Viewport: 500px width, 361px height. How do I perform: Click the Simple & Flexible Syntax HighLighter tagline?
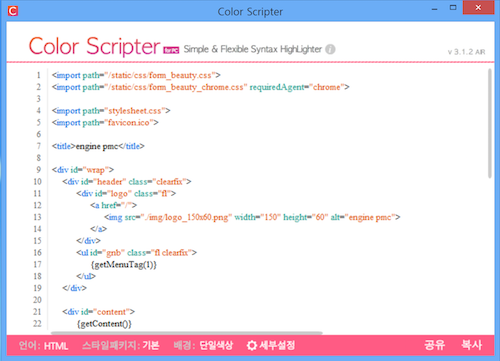253,49
